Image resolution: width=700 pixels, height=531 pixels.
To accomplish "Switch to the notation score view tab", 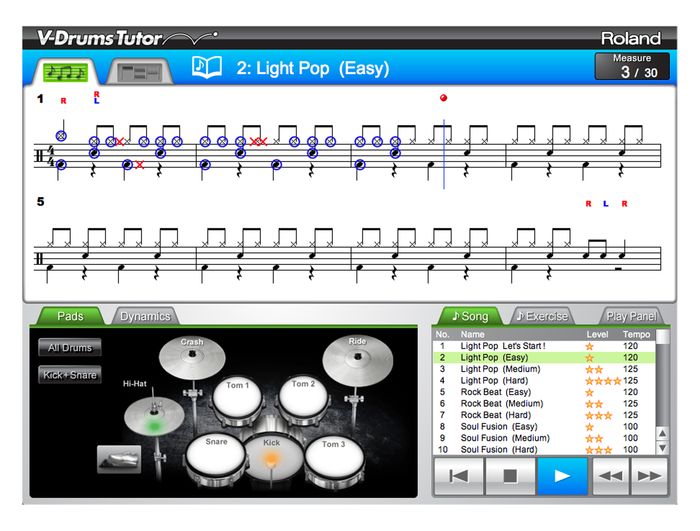I will (x=65, y=72).
